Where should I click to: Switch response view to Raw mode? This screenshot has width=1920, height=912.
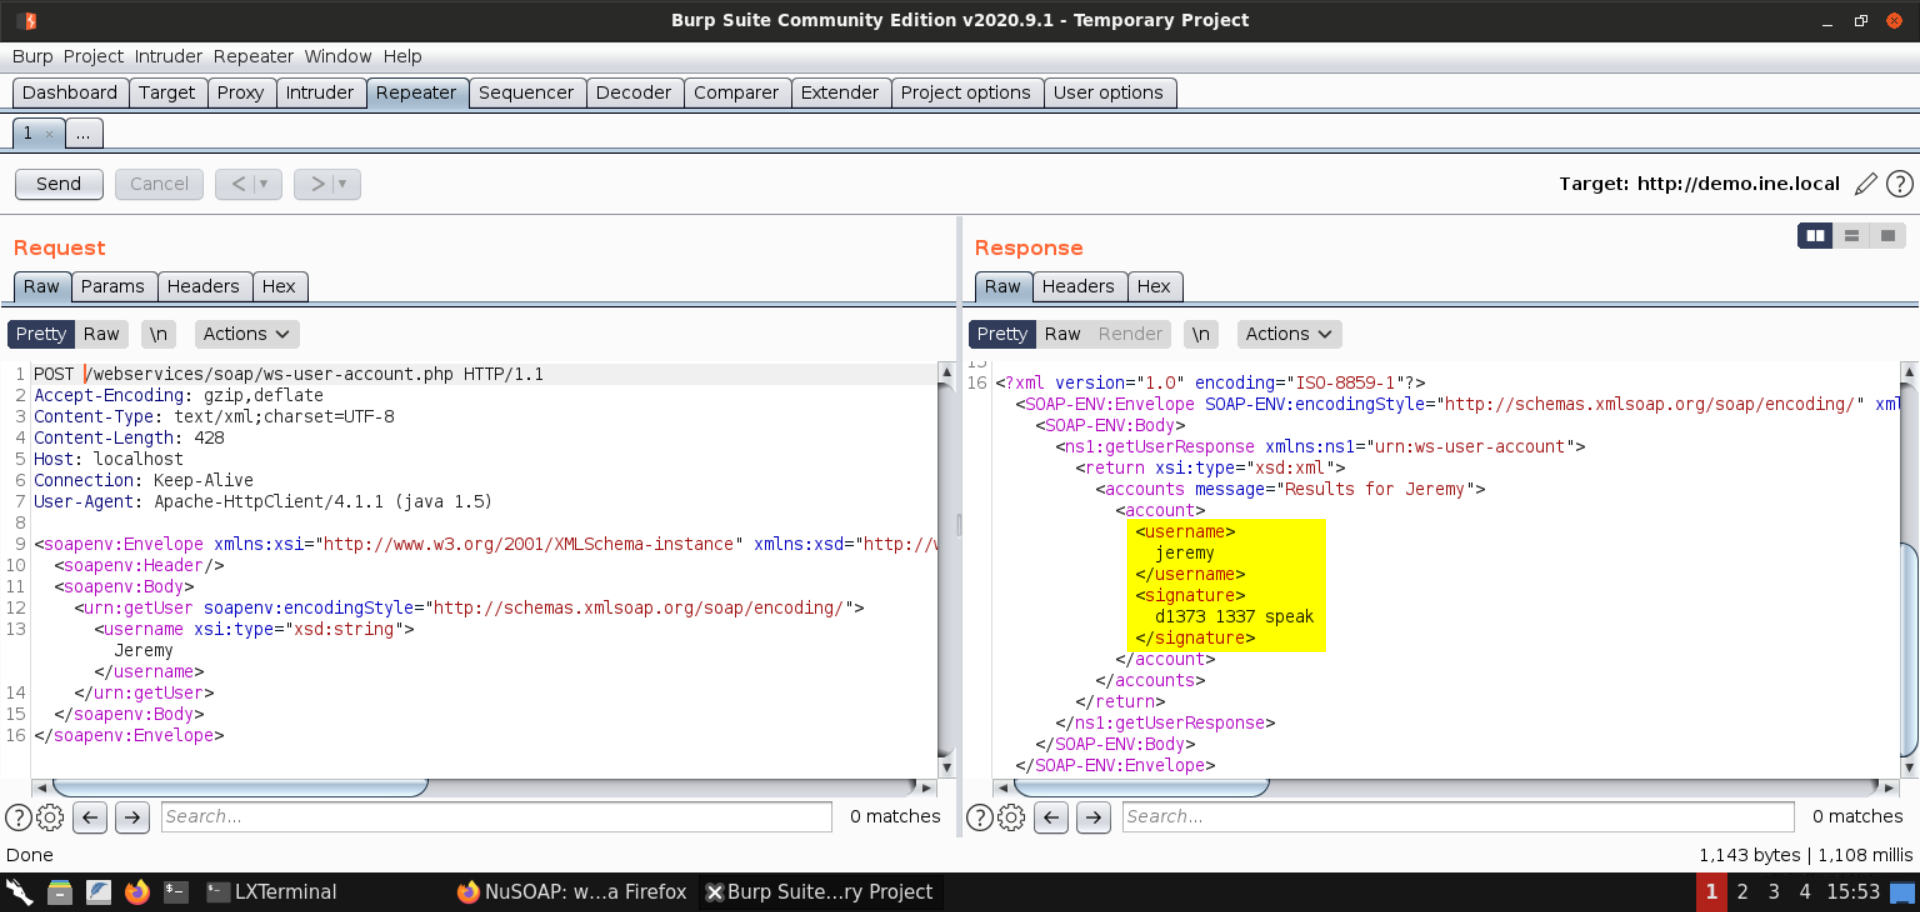pyautogui.click(x=1062, y=334)
